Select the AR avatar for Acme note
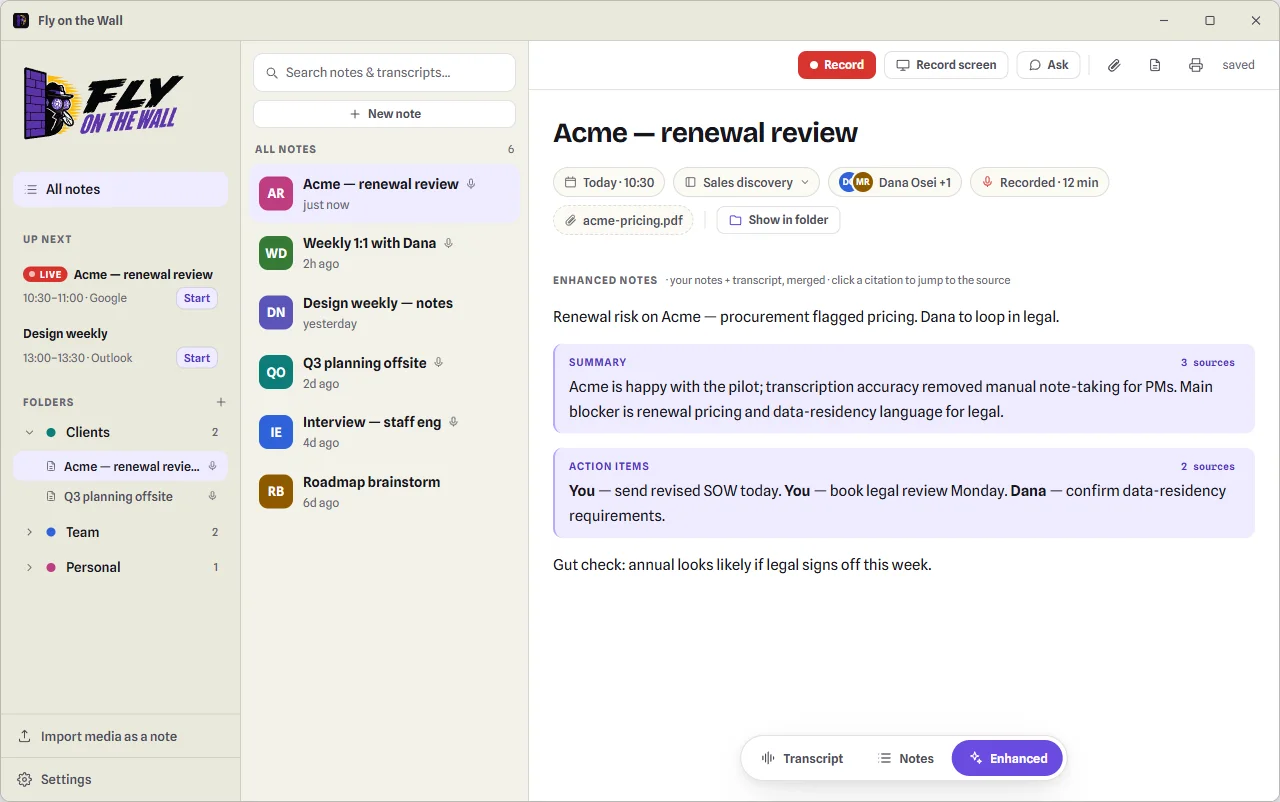The image size is (1280, 802). 276,194
